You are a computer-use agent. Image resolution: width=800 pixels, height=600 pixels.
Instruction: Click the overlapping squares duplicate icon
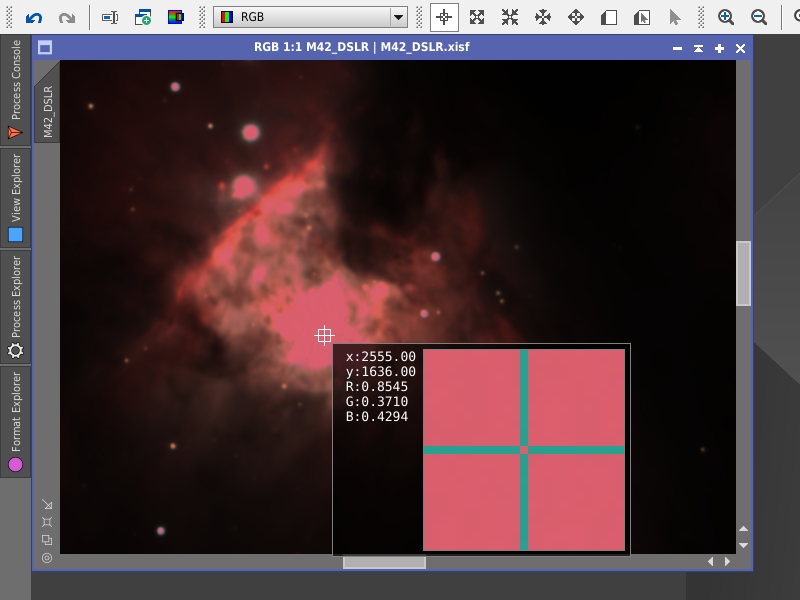[x=47, y=540]
